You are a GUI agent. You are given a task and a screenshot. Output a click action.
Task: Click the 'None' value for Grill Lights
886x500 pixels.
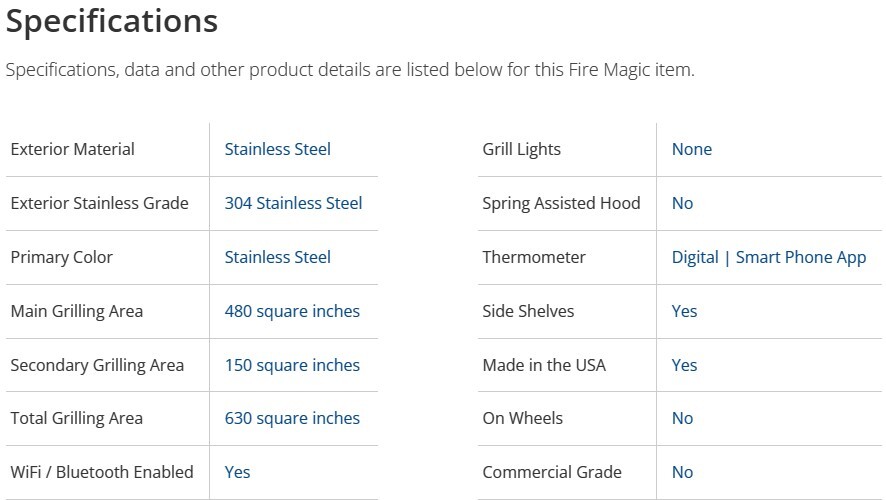(692, 149)
